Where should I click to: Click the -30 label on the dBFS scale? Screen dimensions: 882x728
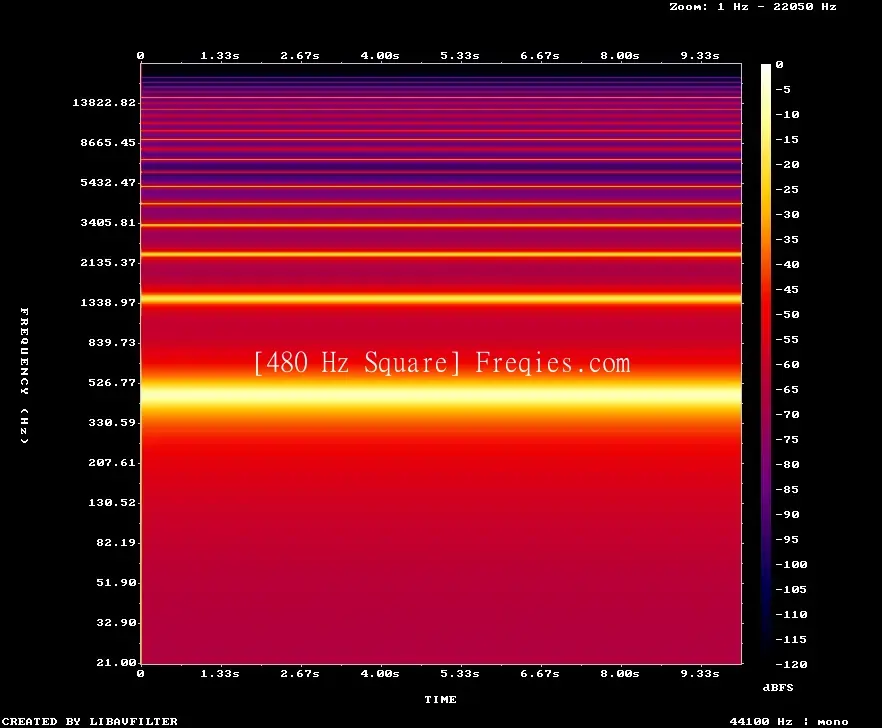coord(787,214)
